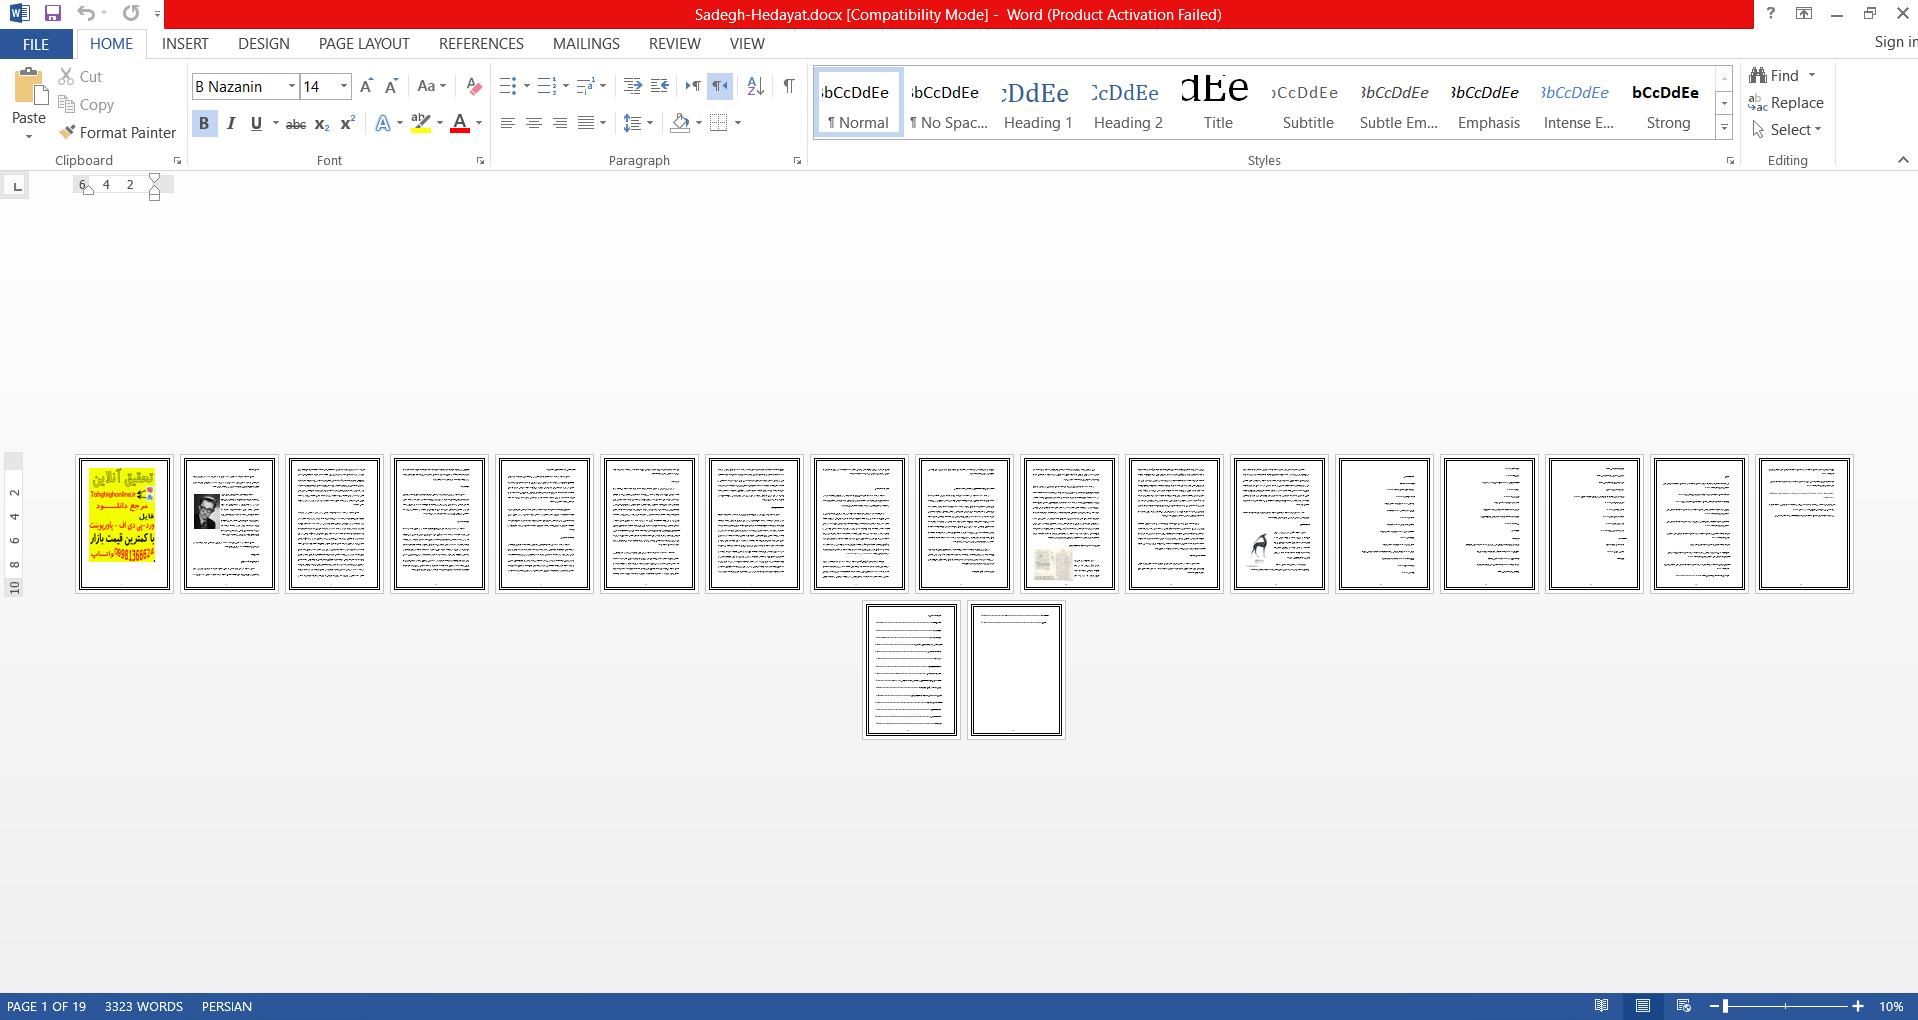Open the font name dropdown

[292, 87]
